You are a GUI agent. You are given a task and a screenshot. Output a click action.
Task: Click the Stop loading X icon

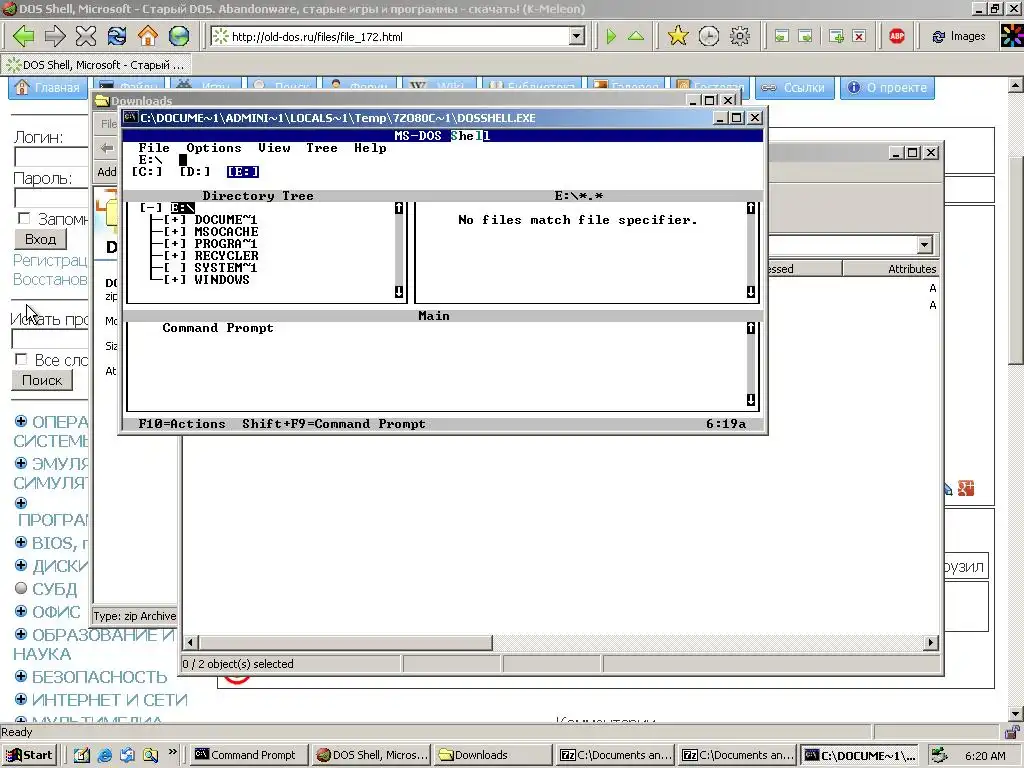tap(86, 36)
